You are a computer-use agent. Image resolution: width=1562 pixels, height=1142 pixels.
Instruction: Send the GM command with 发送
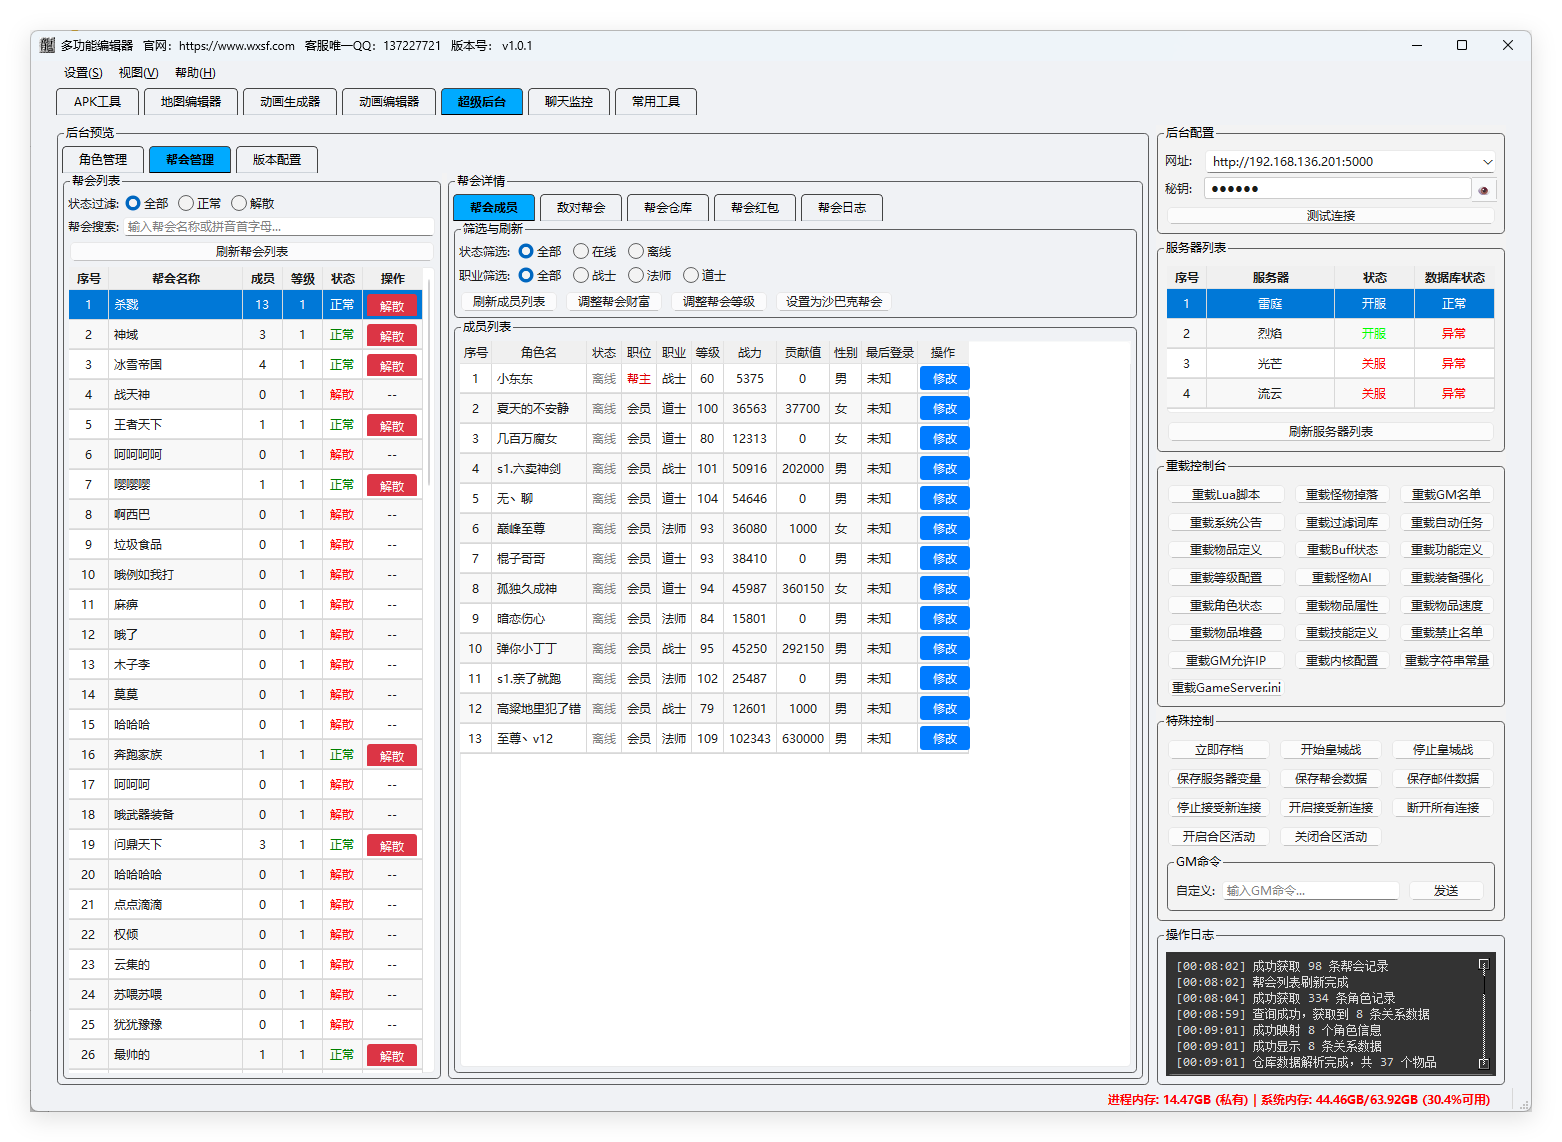[1445, 891]
